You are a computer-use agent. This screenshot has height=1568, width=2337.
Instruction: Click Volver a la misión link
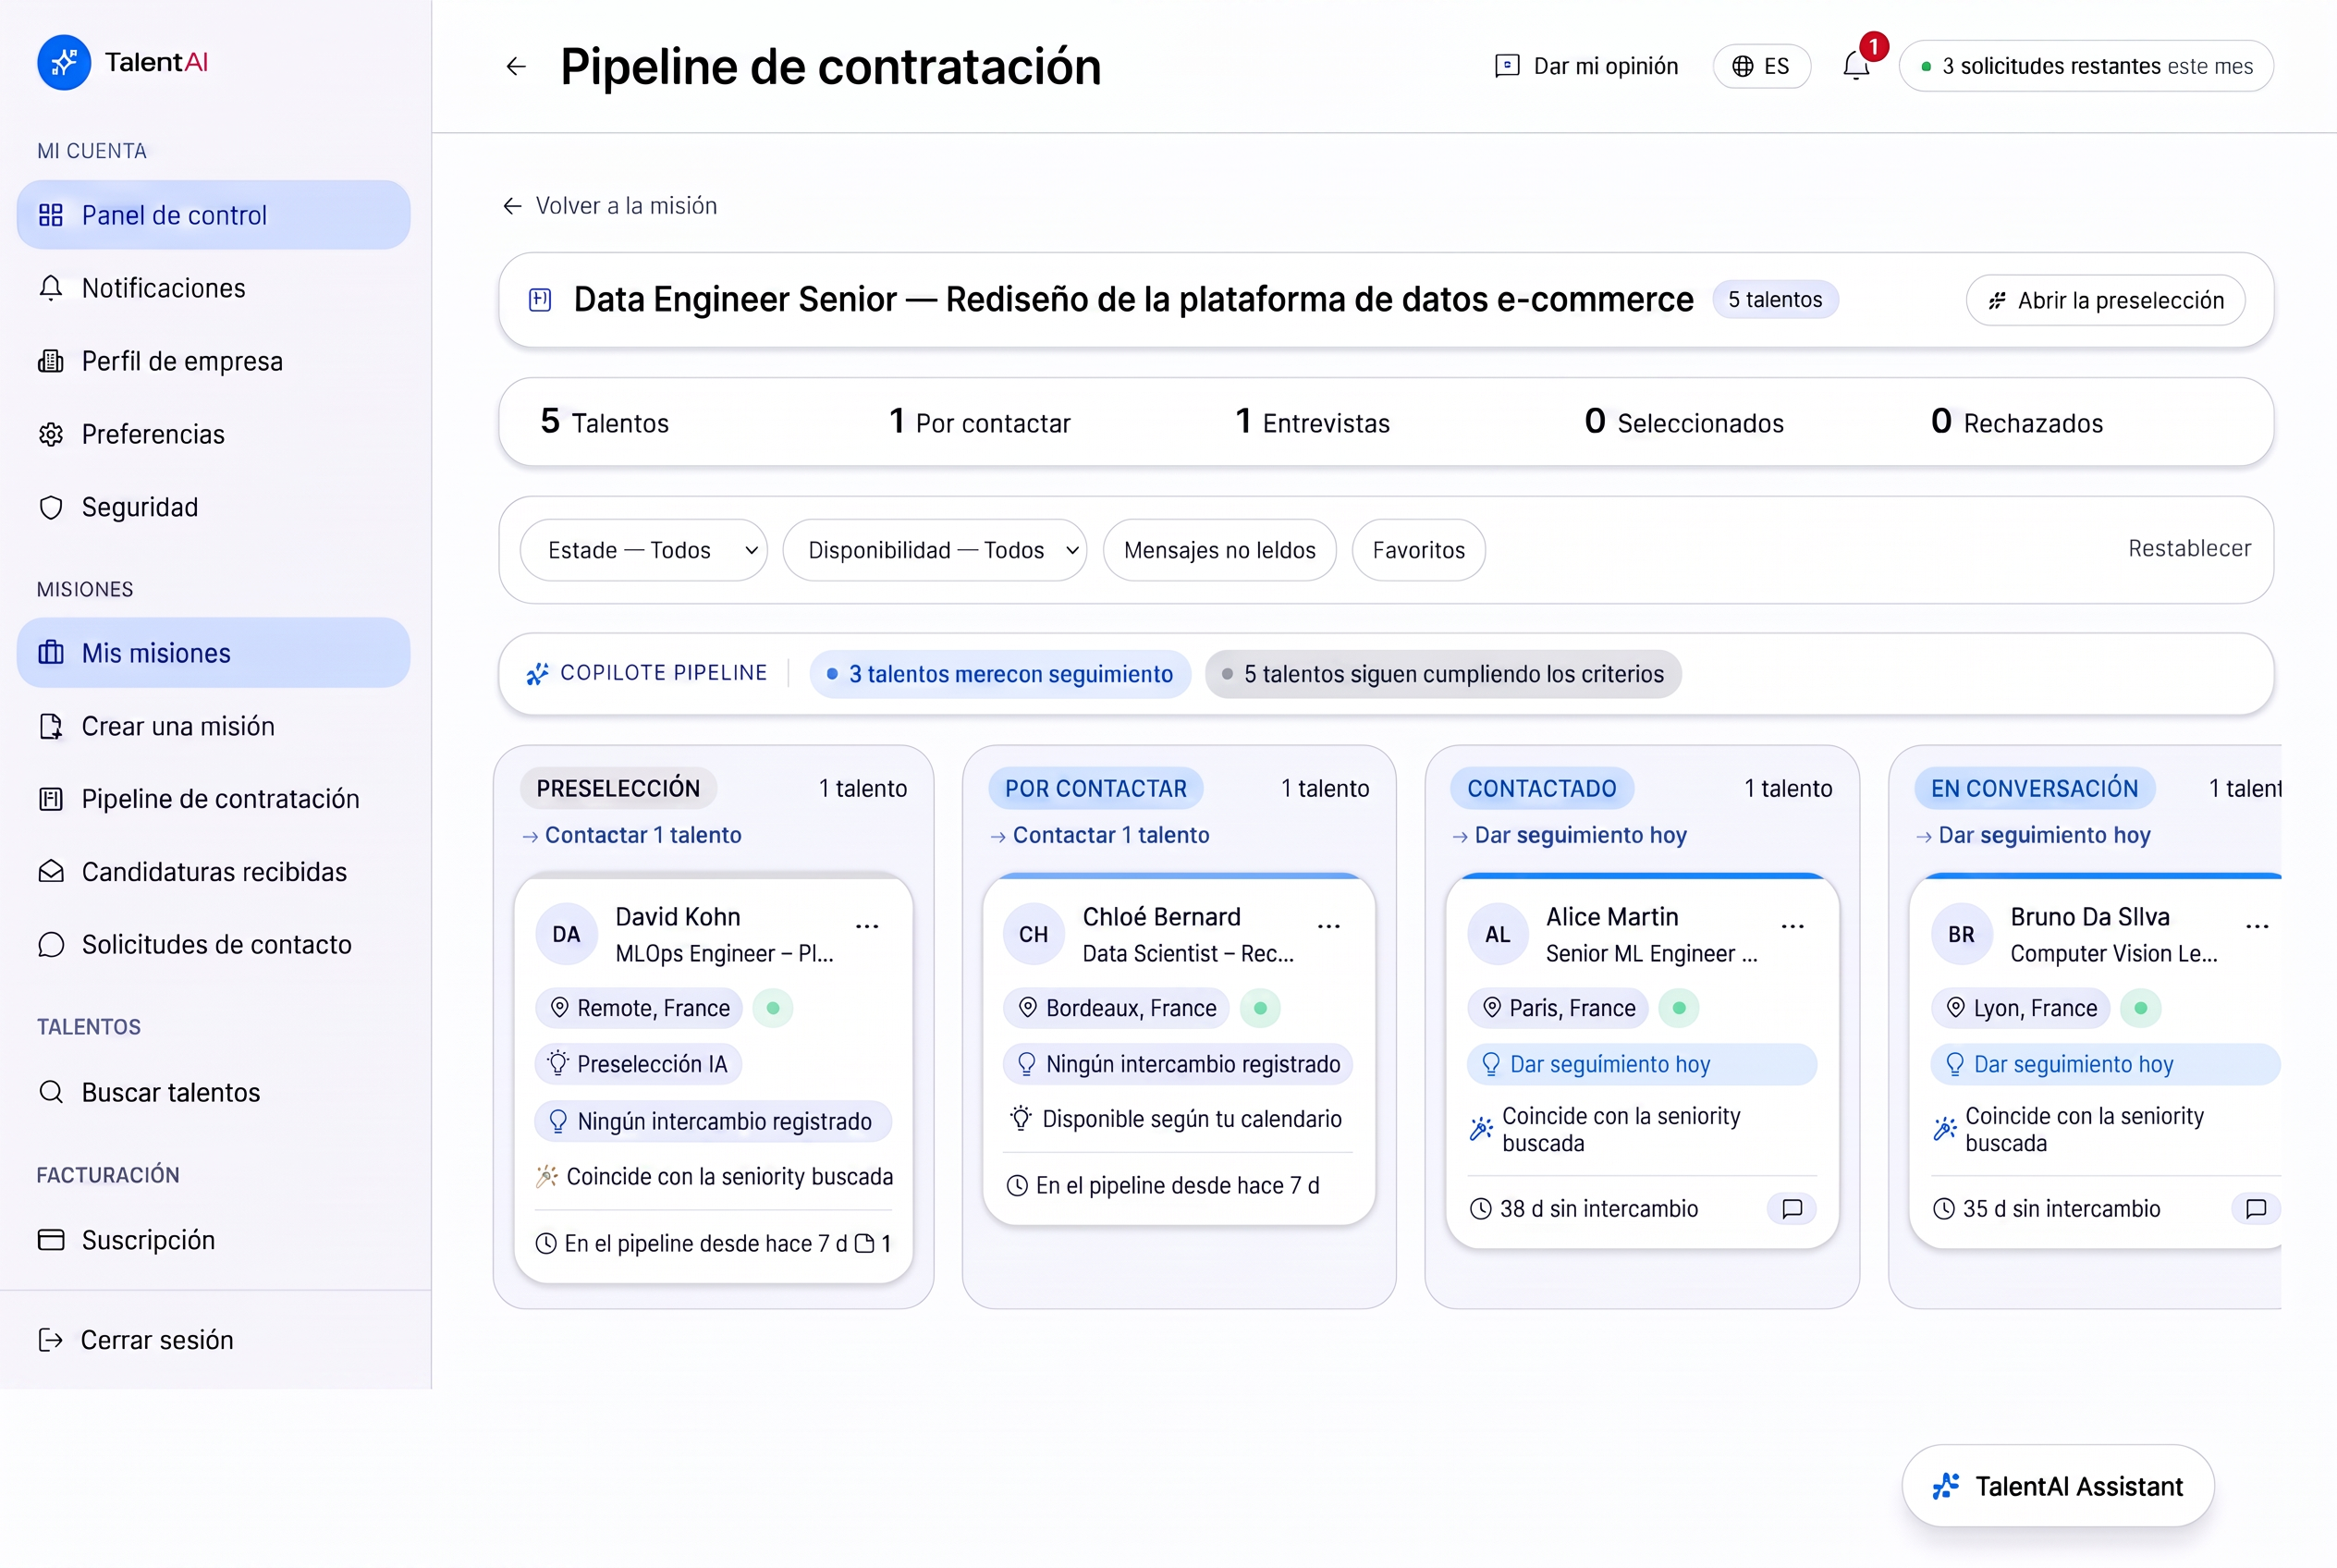pos(610,206)
